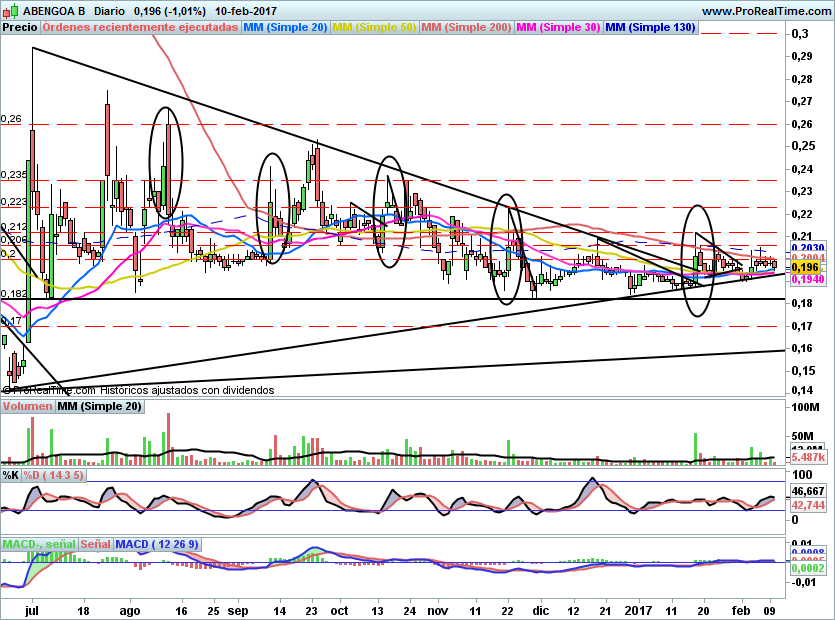The image size is (835, 620).
Task: Open the MACD ( 12 26 9) label
Action: tap(157, 544)
